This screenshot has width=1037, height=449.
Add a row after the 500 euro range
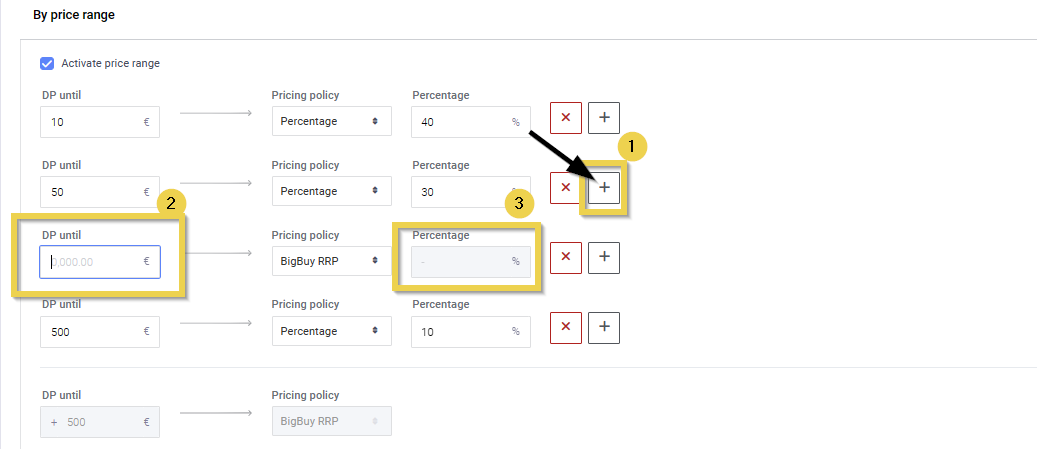click(x=603, y=326)
